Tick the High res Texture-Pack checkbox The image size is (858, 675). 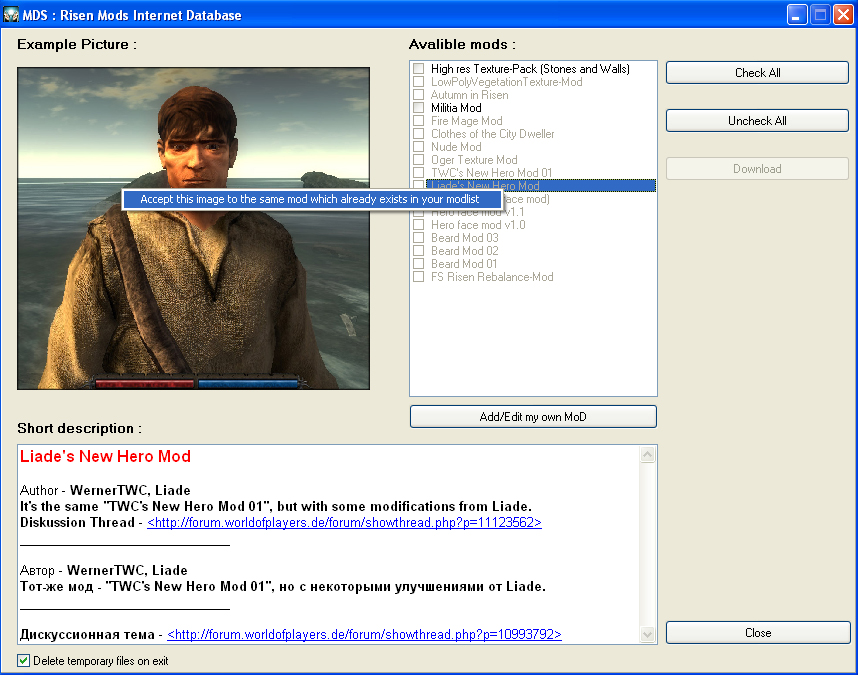click(419, 68)
